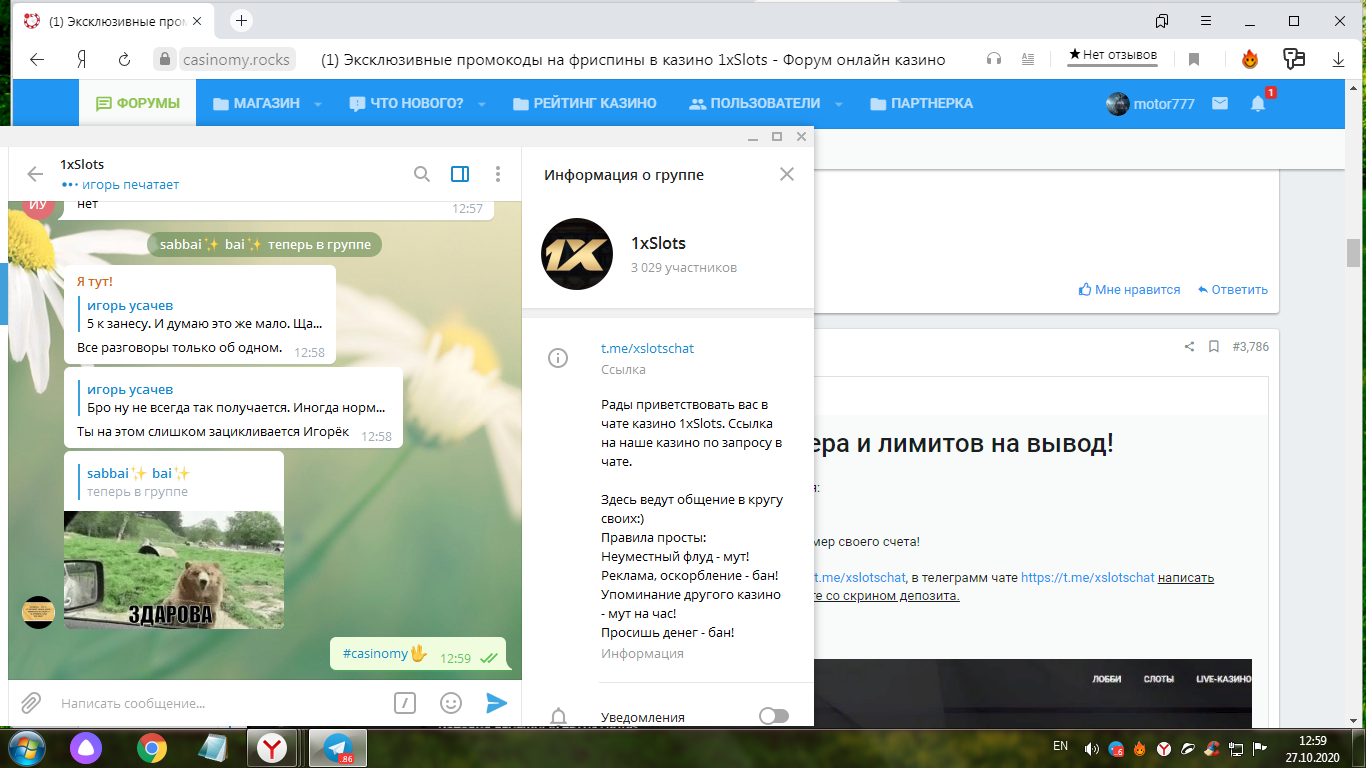Toggle the Уведомления notifications switch

[773, 716]
